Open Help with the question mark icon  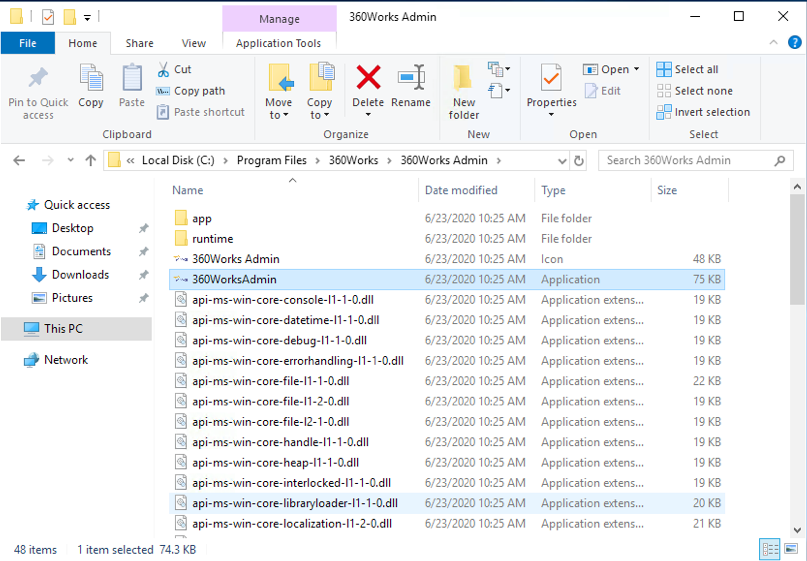[795, 42]
